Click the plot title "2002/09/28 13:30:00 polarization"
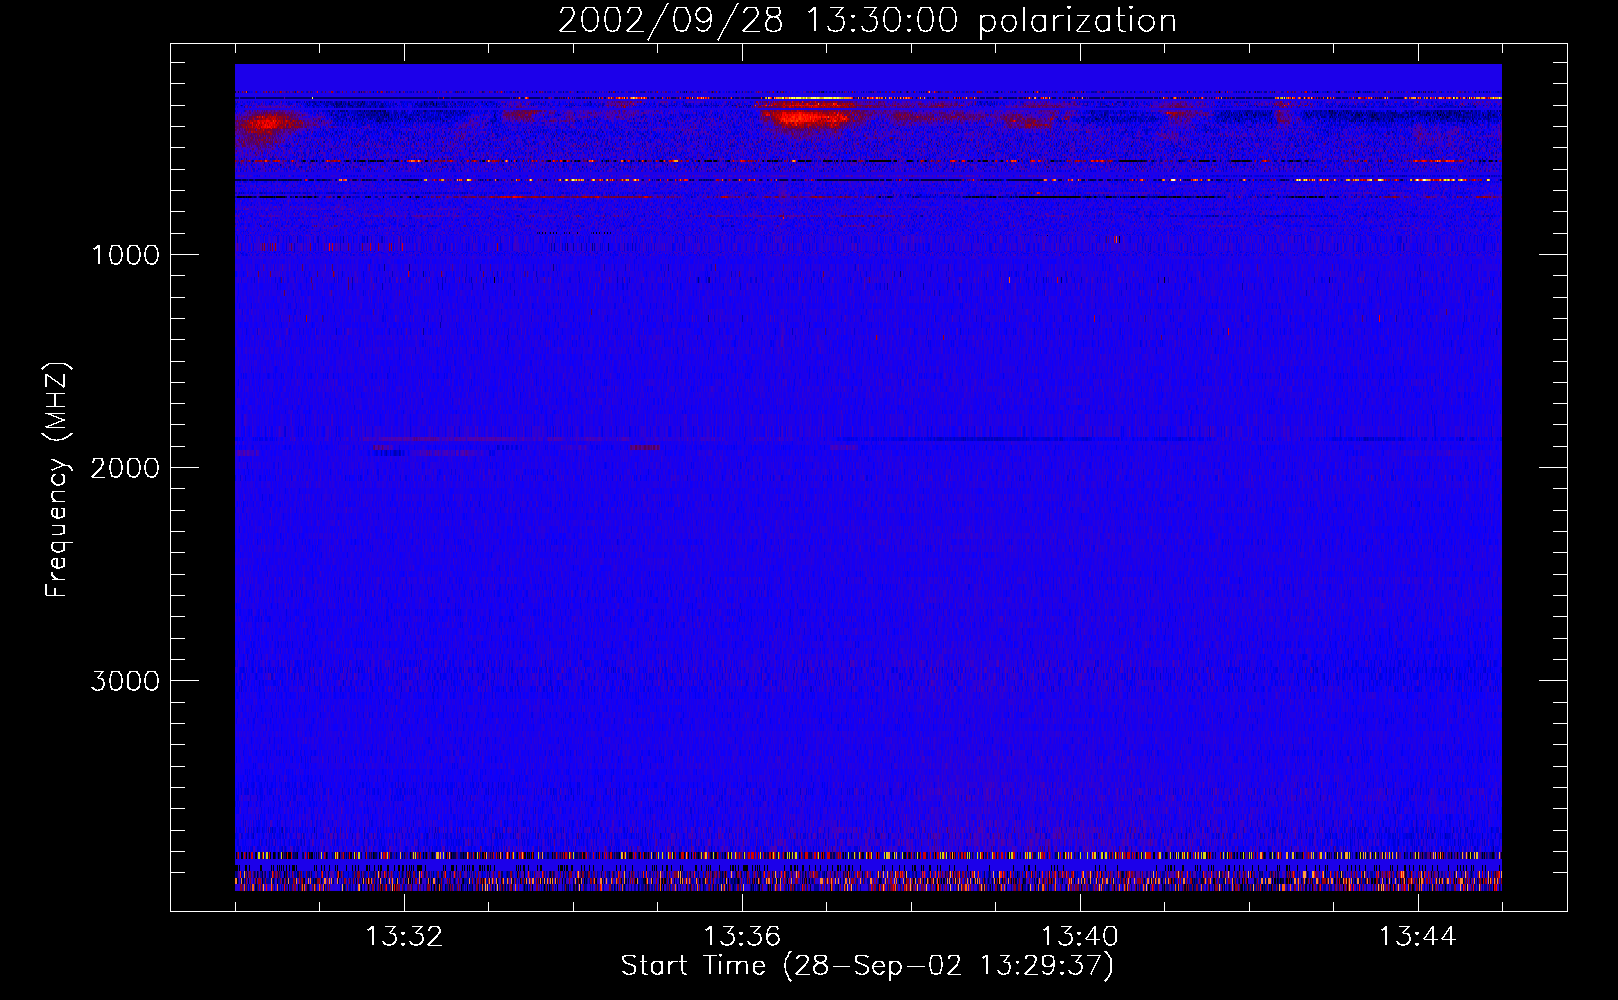The image size is (1618, 1000). [x=867, y=20]
